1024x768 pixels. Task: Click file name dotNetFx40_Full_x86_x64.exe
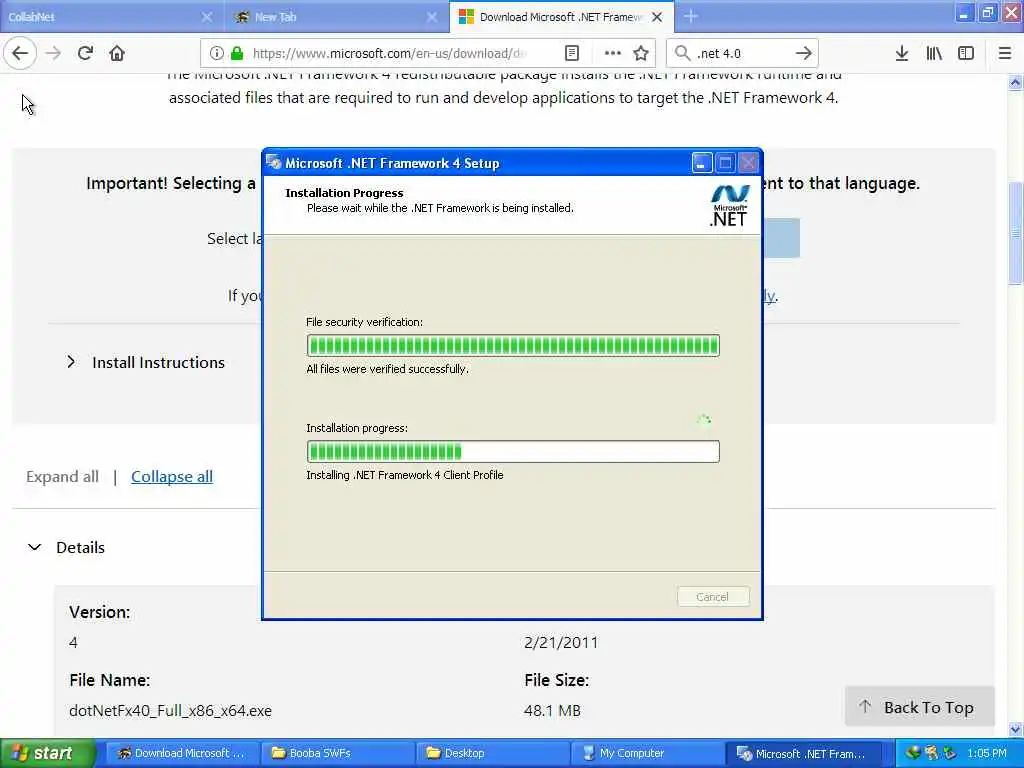pyautogui.click(x=170, y=711)
